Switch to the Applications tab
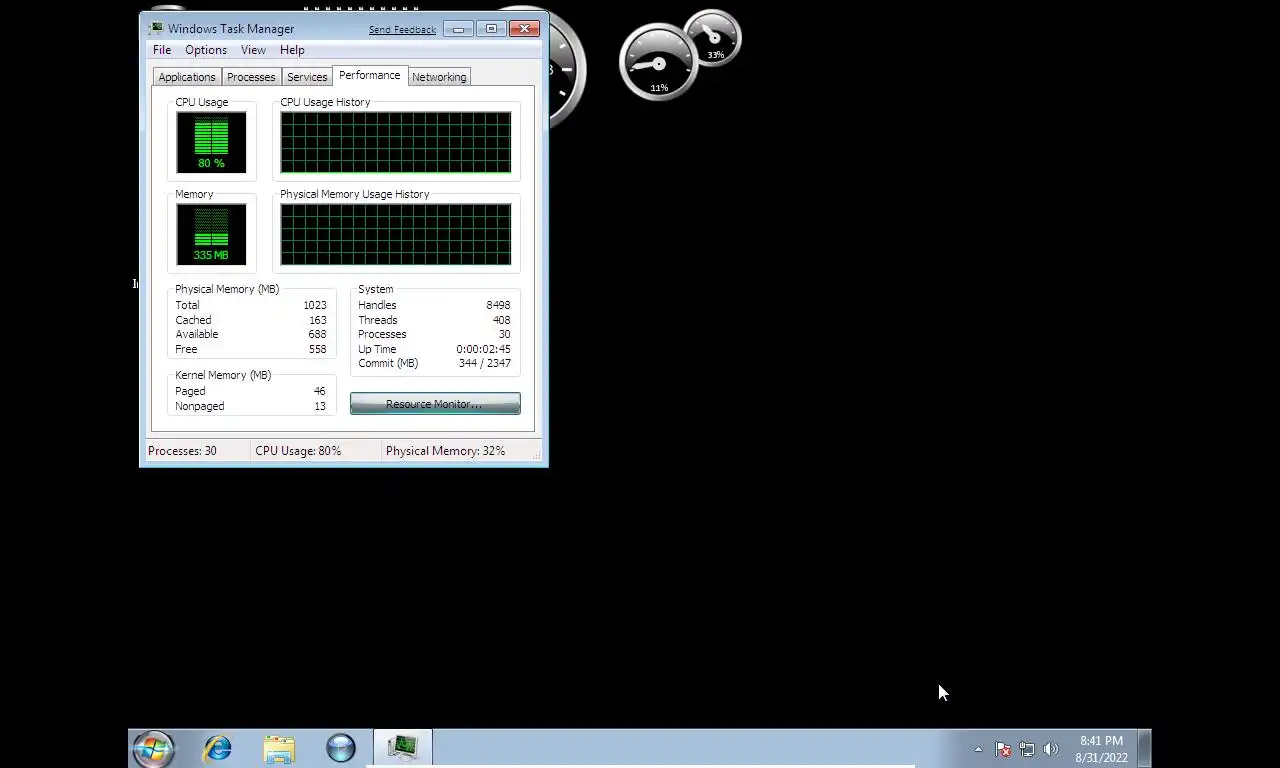This screenshot has height=768, width=1280. point(187,77)
